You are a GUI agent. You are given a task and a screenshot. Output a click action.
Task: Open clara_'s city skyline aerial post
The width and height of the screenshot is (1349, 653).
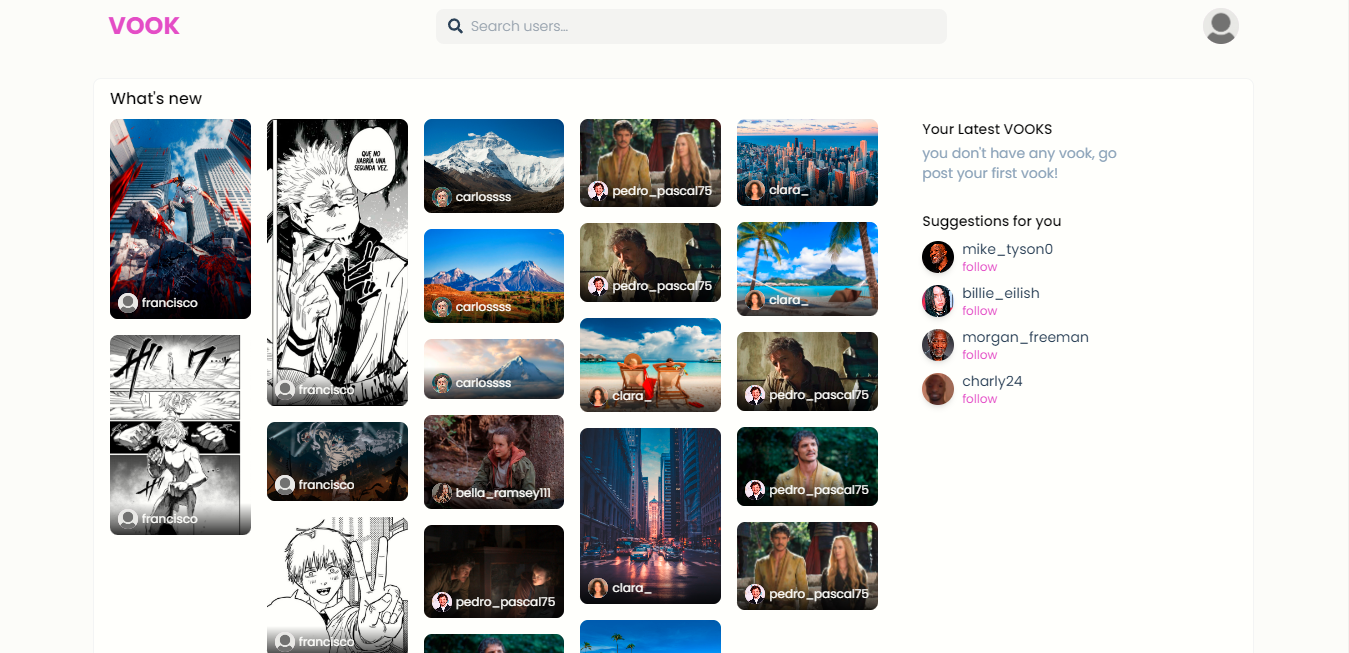pyautogui.click(x=807, y=162)
